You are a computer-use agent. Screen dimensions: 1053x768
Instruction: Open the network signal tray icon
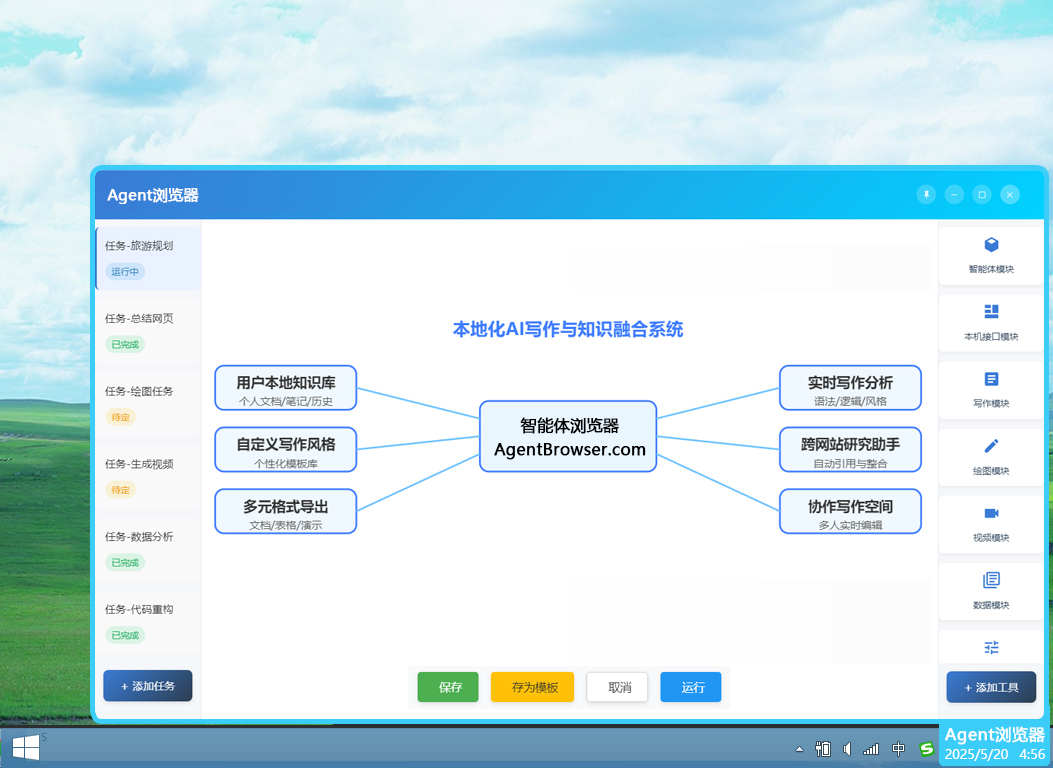click(871, 749)
